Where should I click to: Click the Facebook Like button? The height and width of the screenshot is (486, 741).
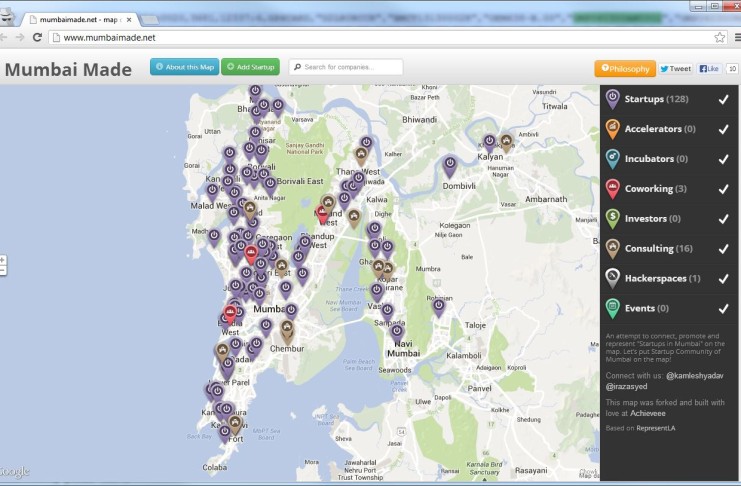[709, 69]
